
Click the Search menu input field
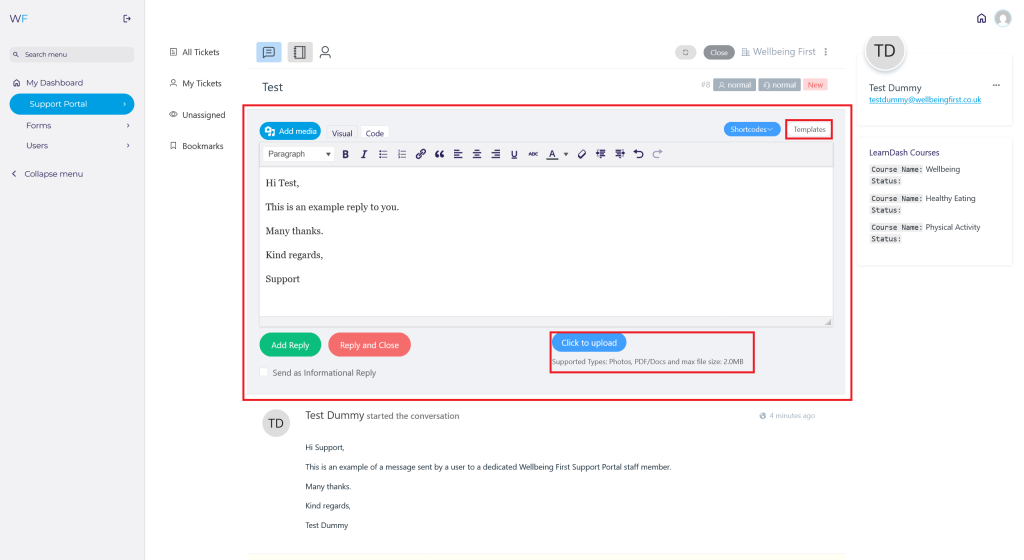click(72, 54)
